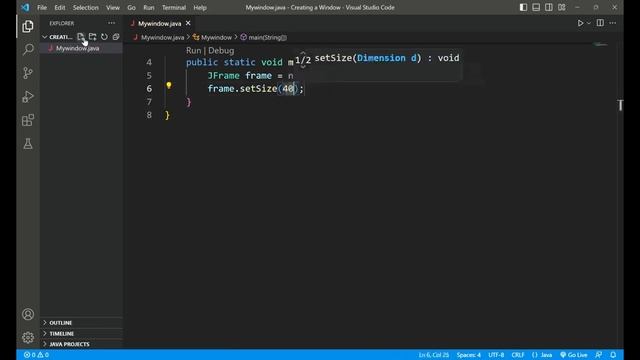This screenshot has width=640, height=360.
Task: Open the Terminal menu
Action: (174, 7)
